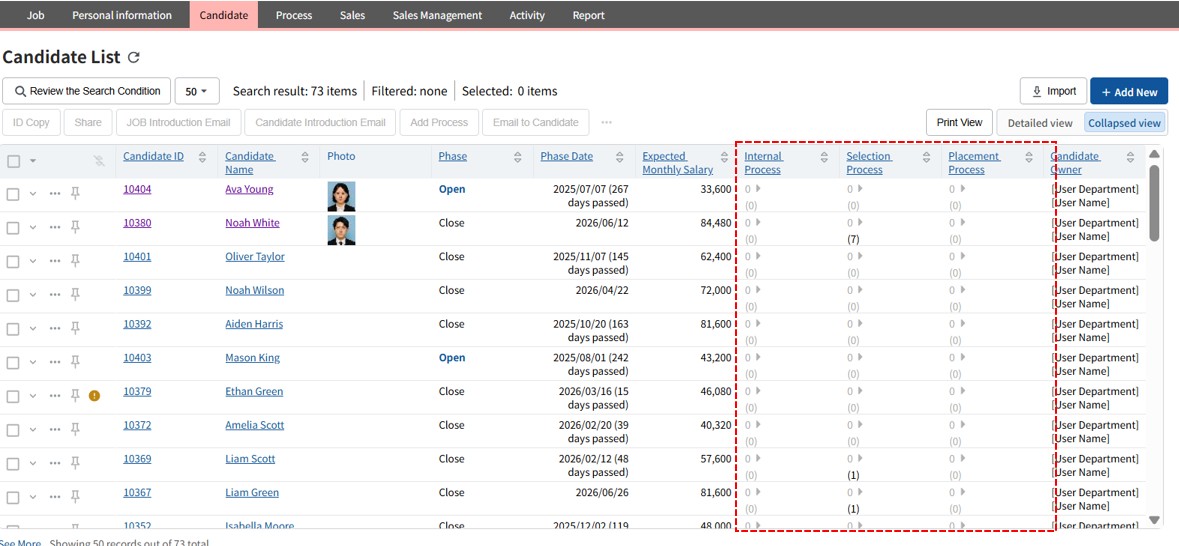Open the 50 items-per-page dropdown
The width and height of the screenshot is (1179, 546).
coord(197,91)
